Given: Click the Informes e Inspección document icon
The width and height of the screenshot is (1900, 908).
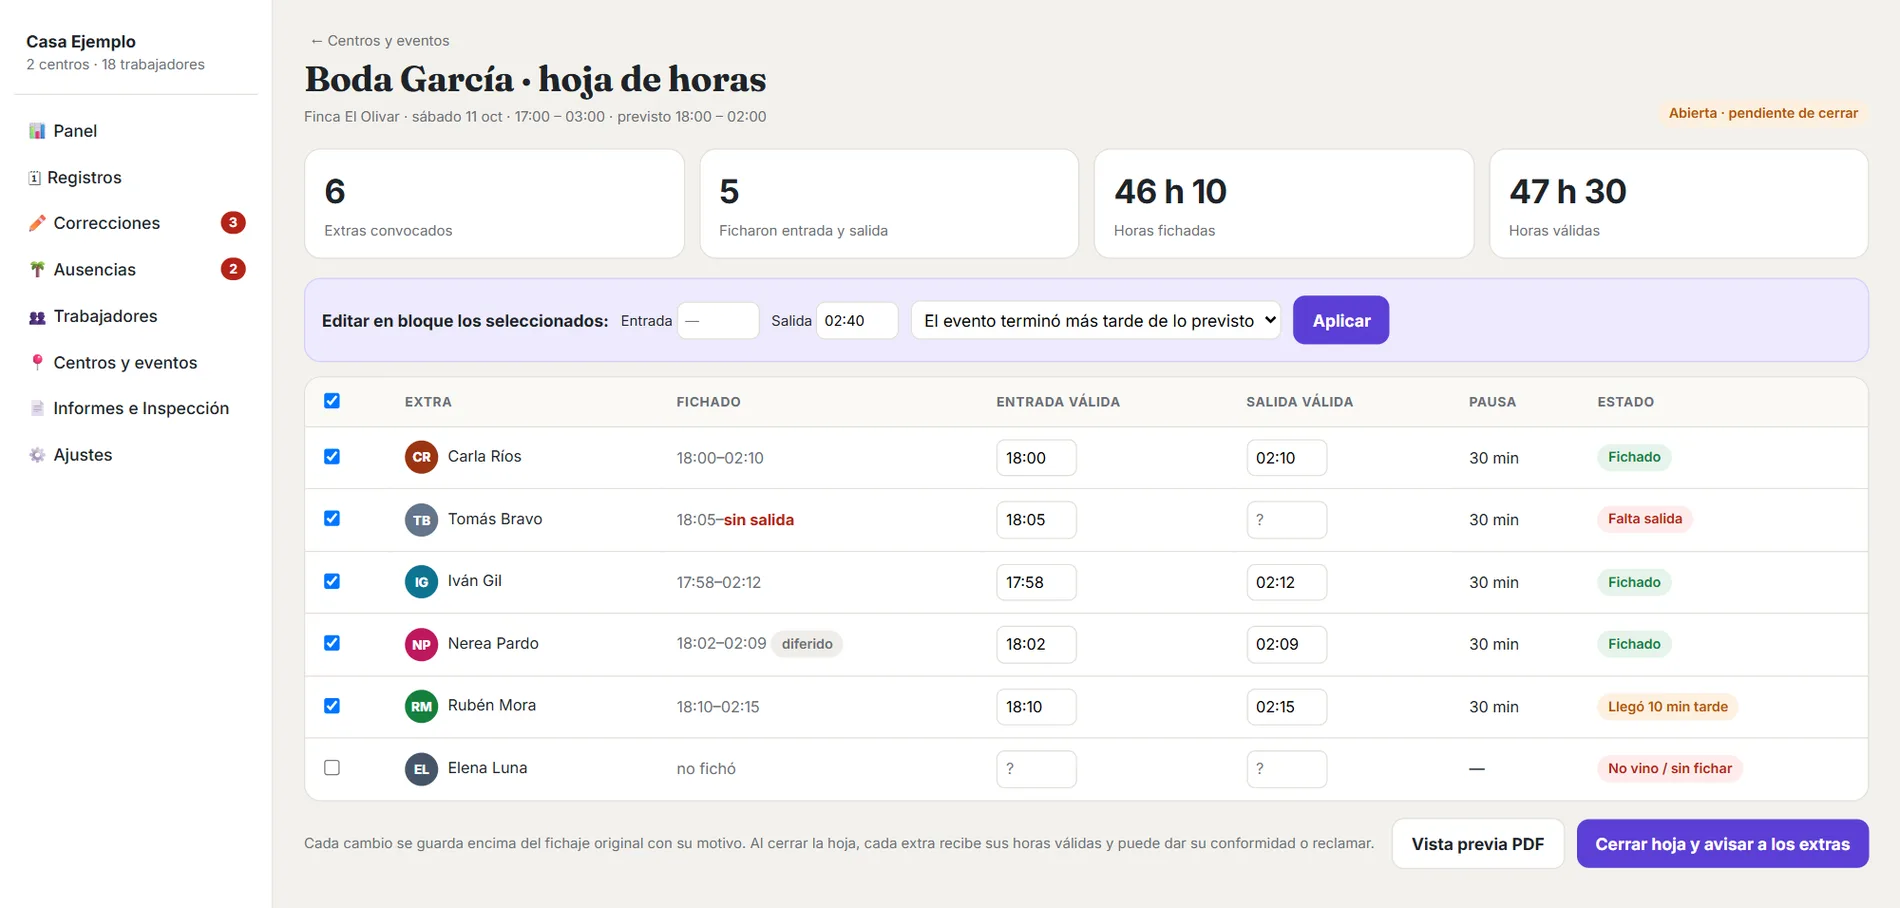Looking at the screenshot, I should click(x=37, y=408).
